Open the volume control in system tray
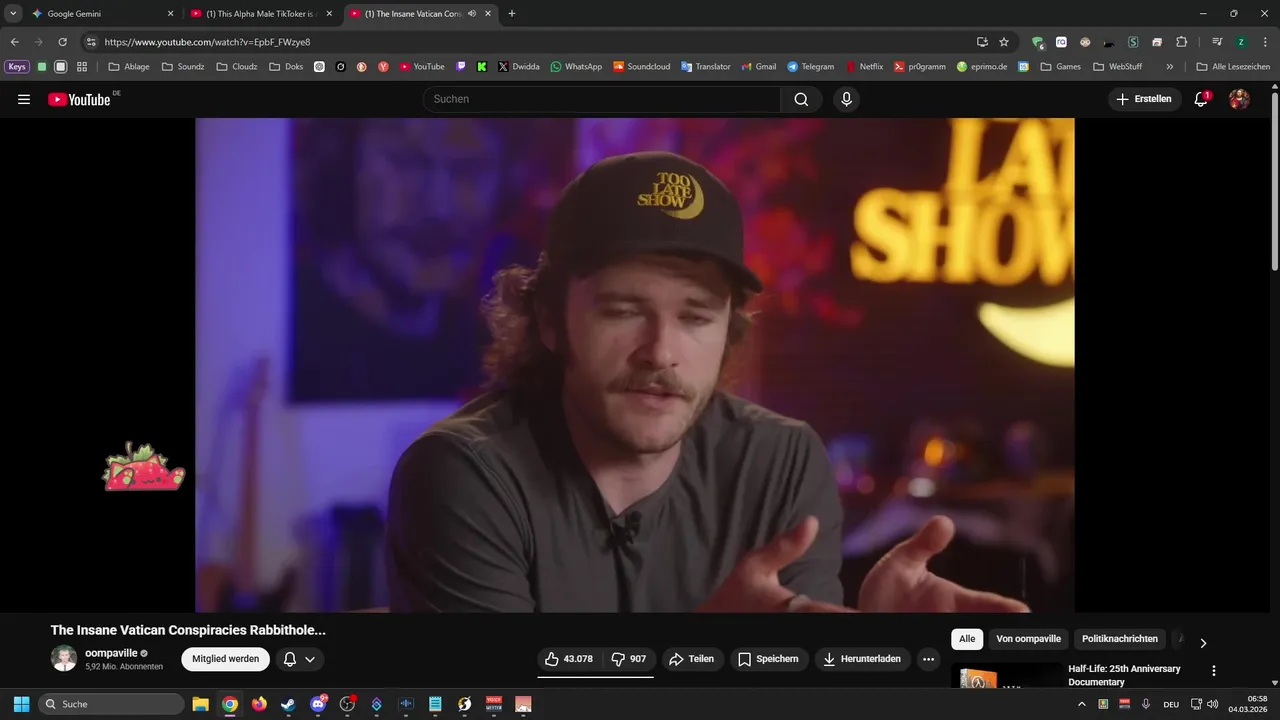Viewport: 1280px width, 720px height. pyautogui.click(x=1213, y=704)
